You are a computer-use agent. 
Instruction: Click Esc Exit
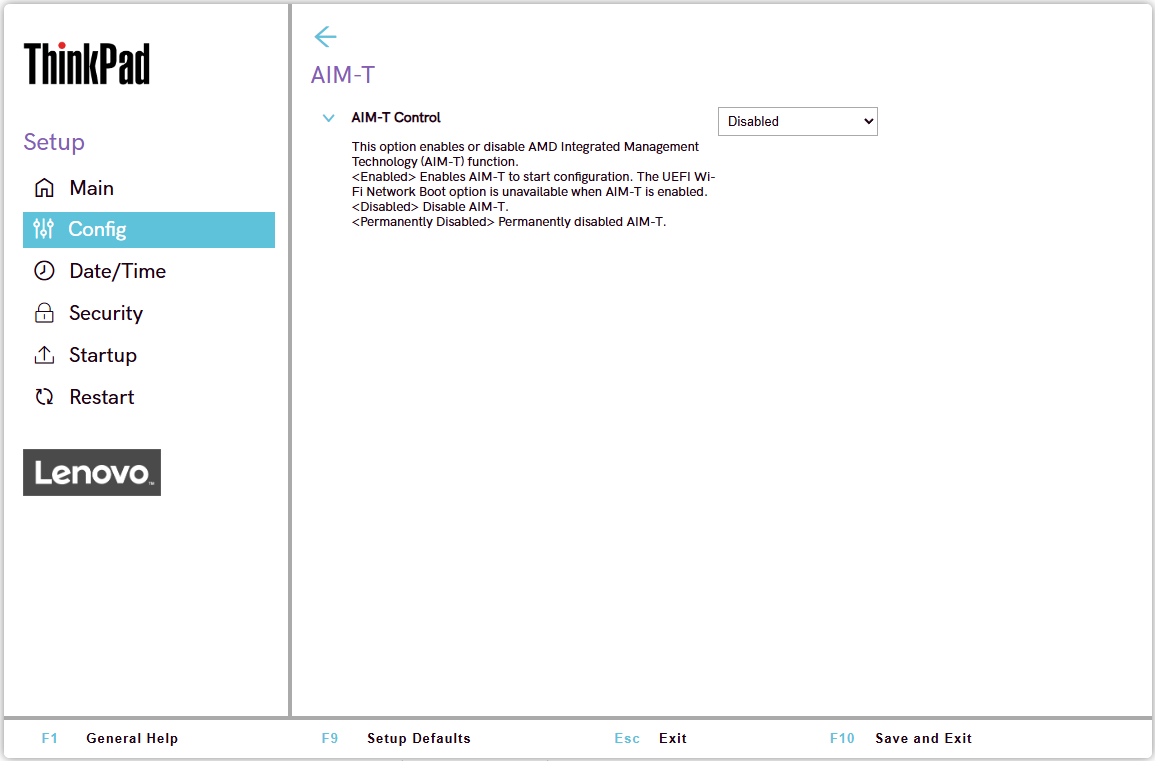coord(650,738)
